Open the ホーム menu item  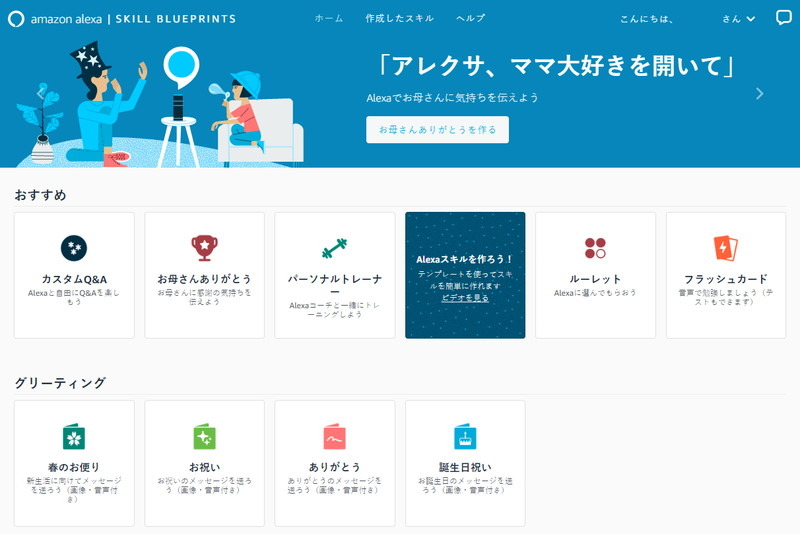(x=329, y=18)
